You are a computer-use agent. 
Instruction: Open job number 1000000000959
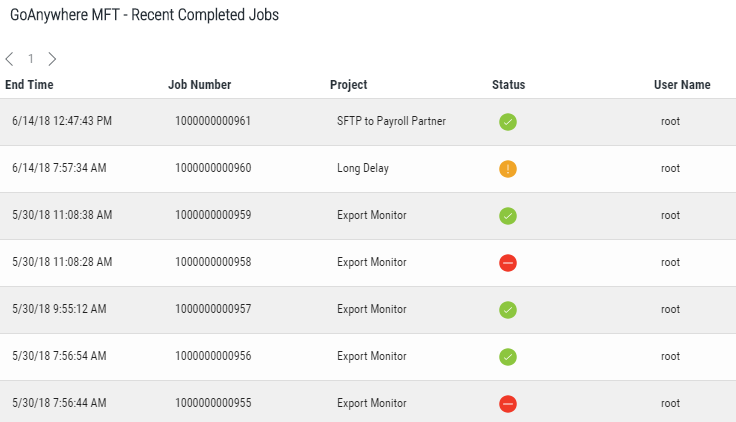click(213, 215)
